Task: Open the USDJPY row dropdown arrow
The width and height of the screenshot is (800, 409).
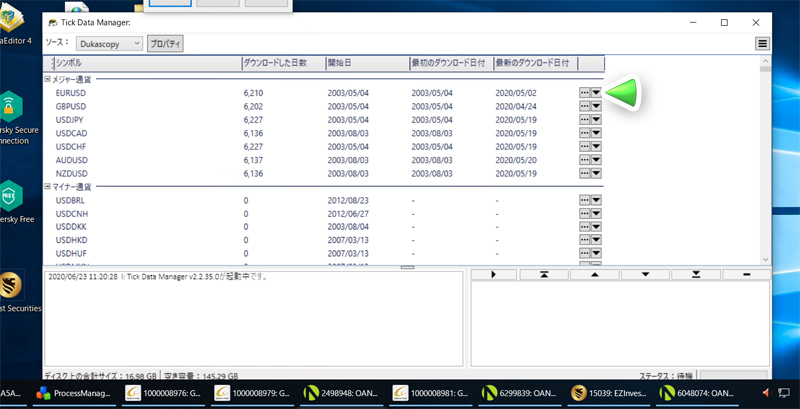Action: (x=596, y=120)
